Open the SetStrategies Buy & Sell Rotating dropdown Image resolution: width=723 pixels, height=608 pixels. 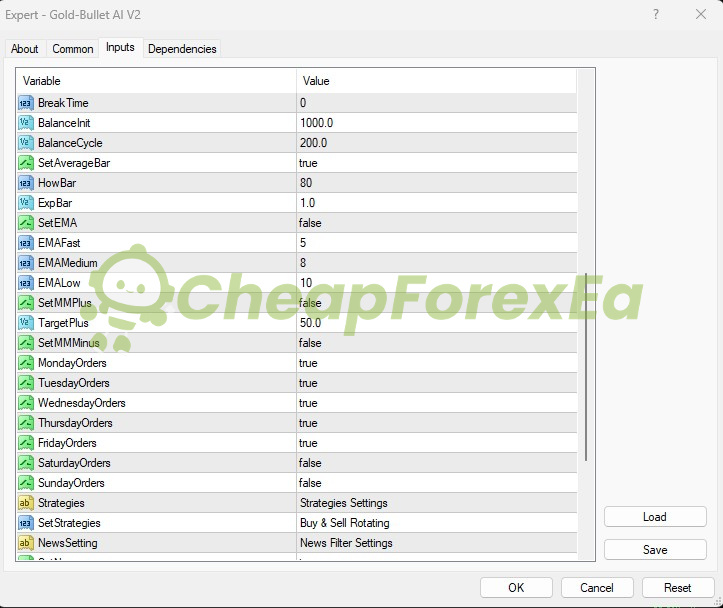[437, 523]
